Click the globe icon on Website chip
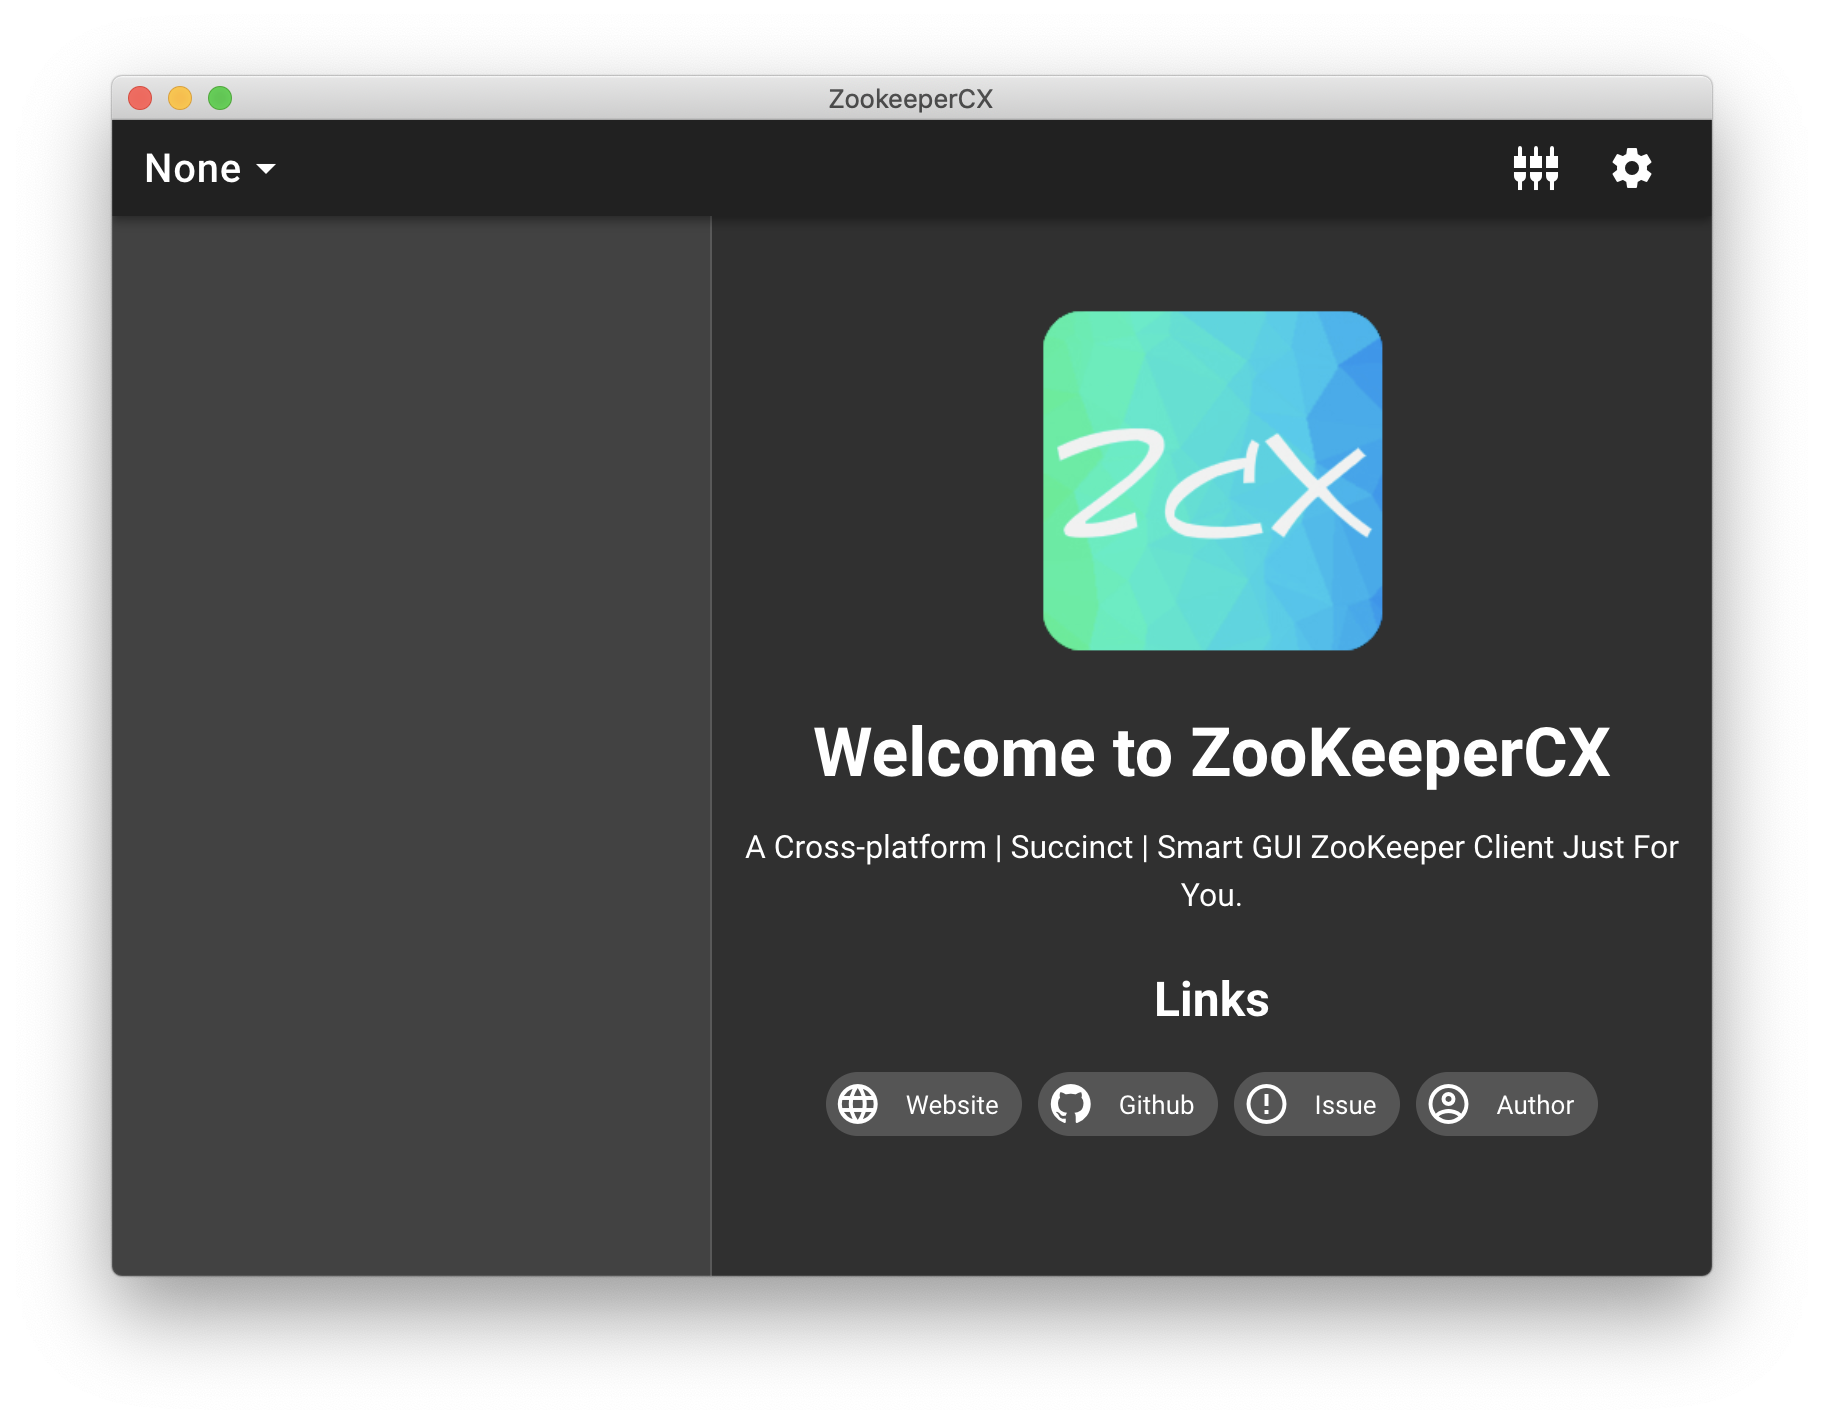The image size is (1824, 1424). coord(858,1104)
